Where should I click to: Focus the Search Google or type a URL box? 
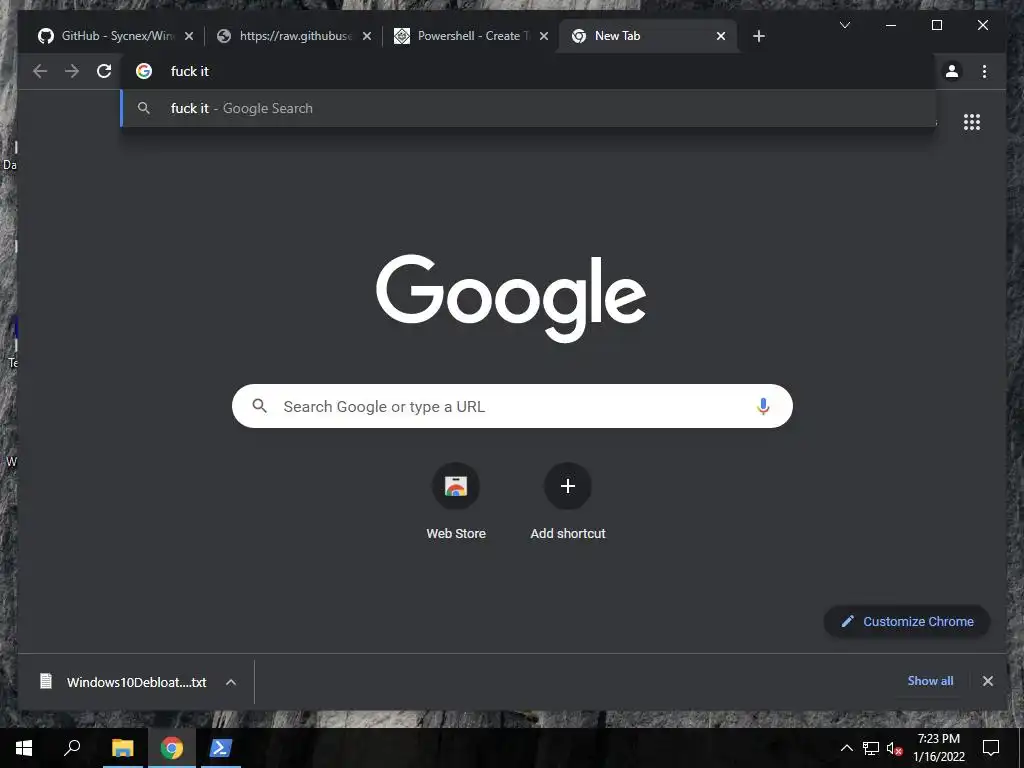coord(512,406)
